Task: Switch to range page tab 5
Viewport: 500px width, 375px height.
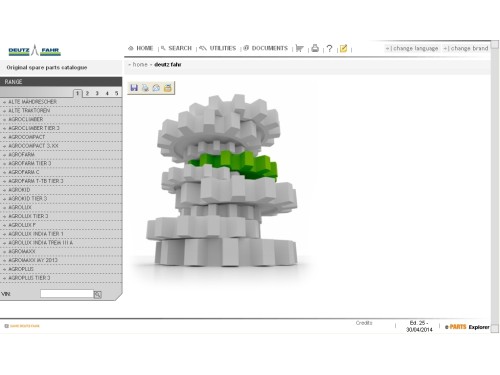Action: [x=116, y=93]
